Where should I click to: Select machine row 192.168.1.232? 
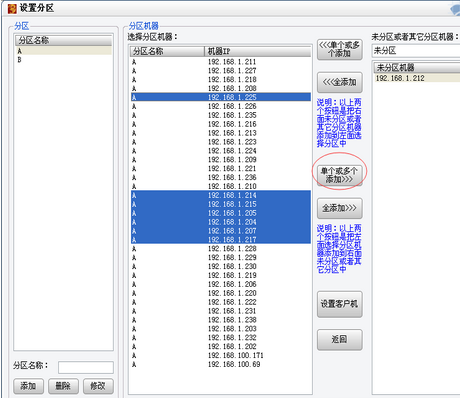tap(221, 337)
